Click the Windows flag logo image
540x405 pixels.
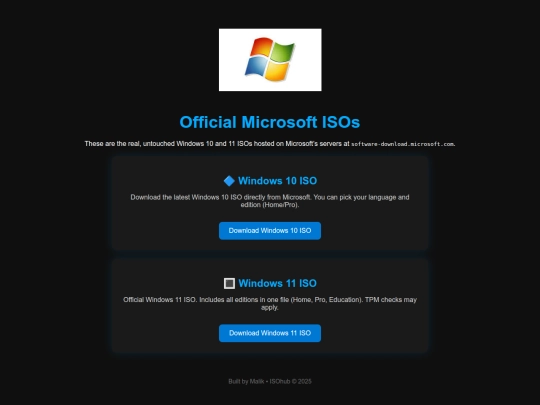pyautogui.click(x=270, y=60)
